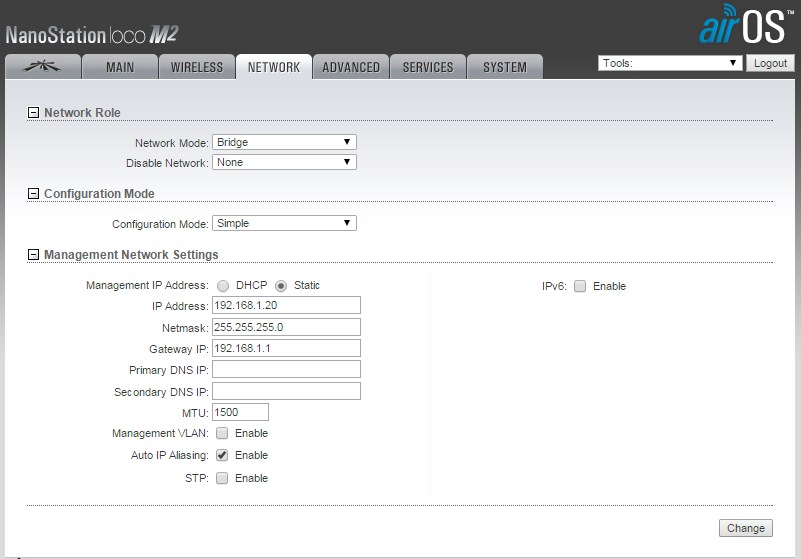801x559 pixels.
Task: Click the Enable label next to IPv6
Action: pyautogui.click(x=609, y=286)
